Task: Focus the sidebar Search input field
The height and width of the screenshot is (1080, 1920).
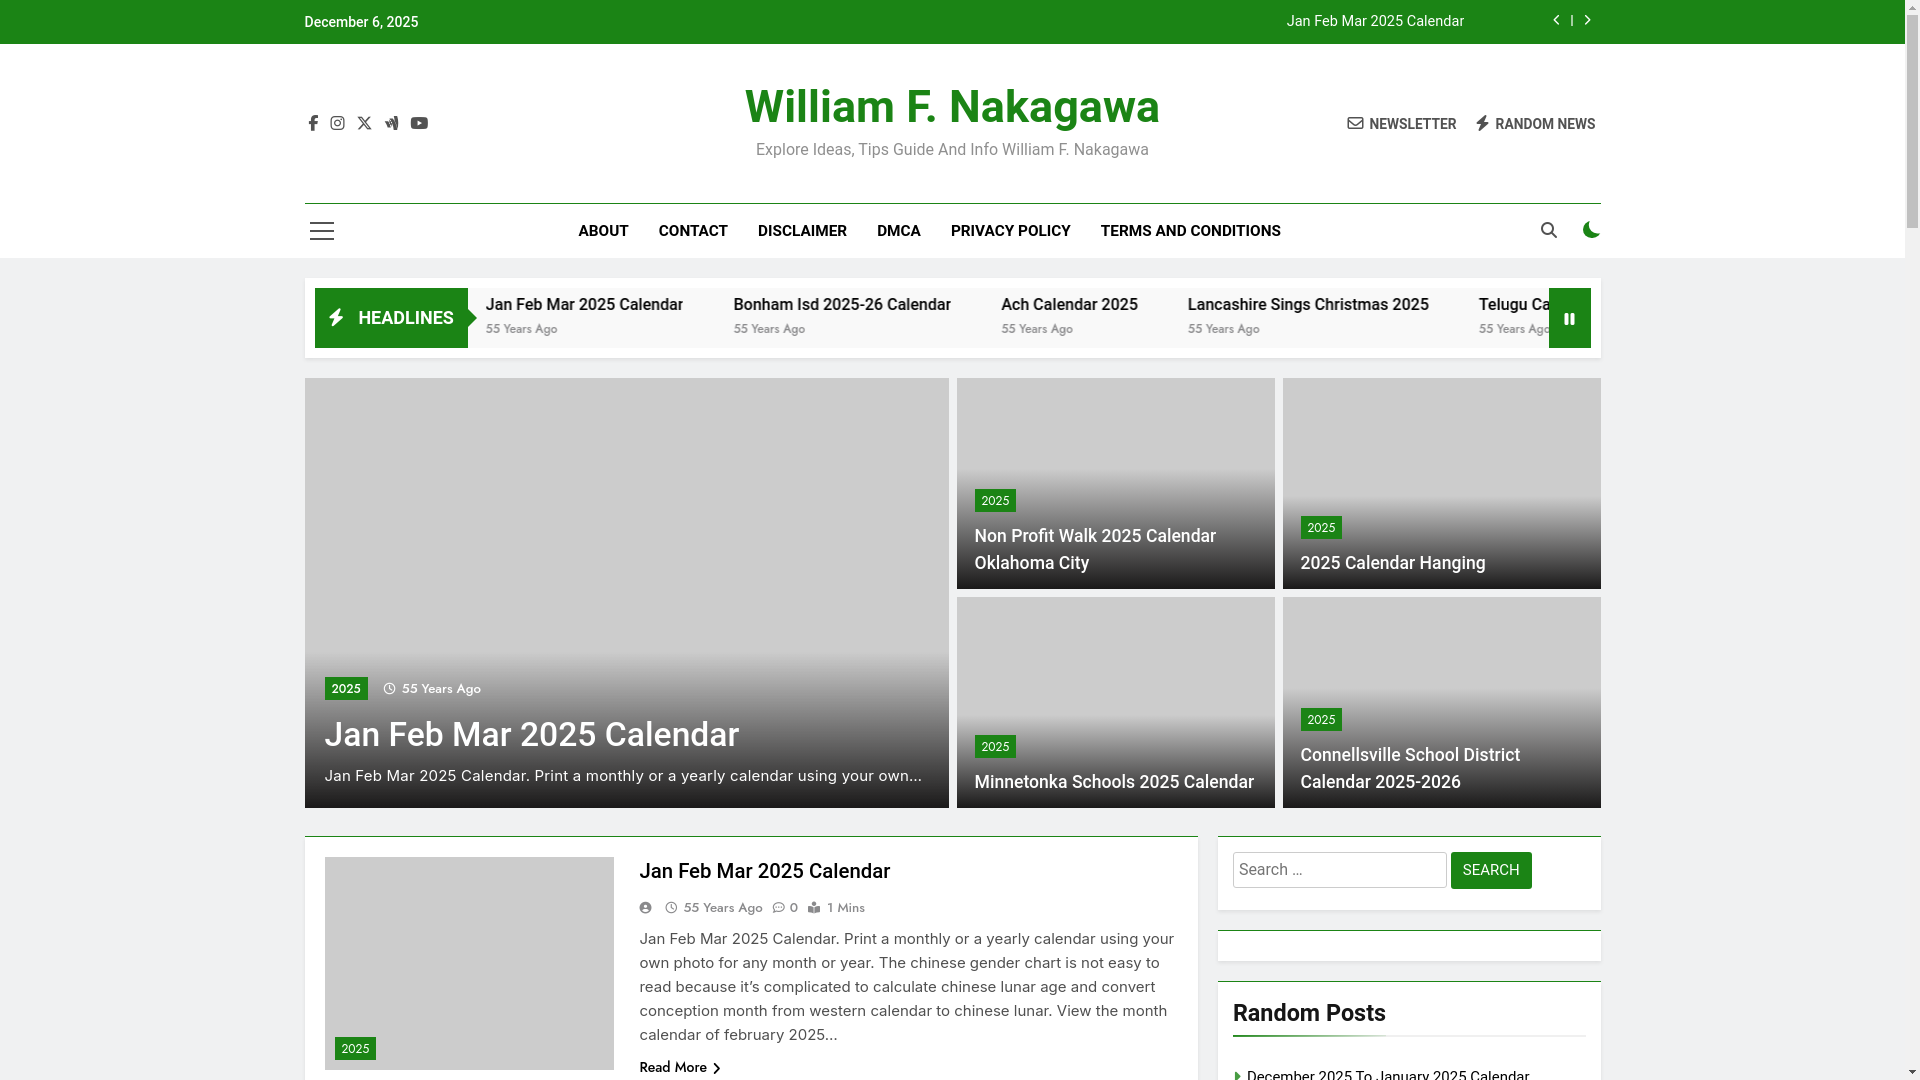Action: (1339, 870)
